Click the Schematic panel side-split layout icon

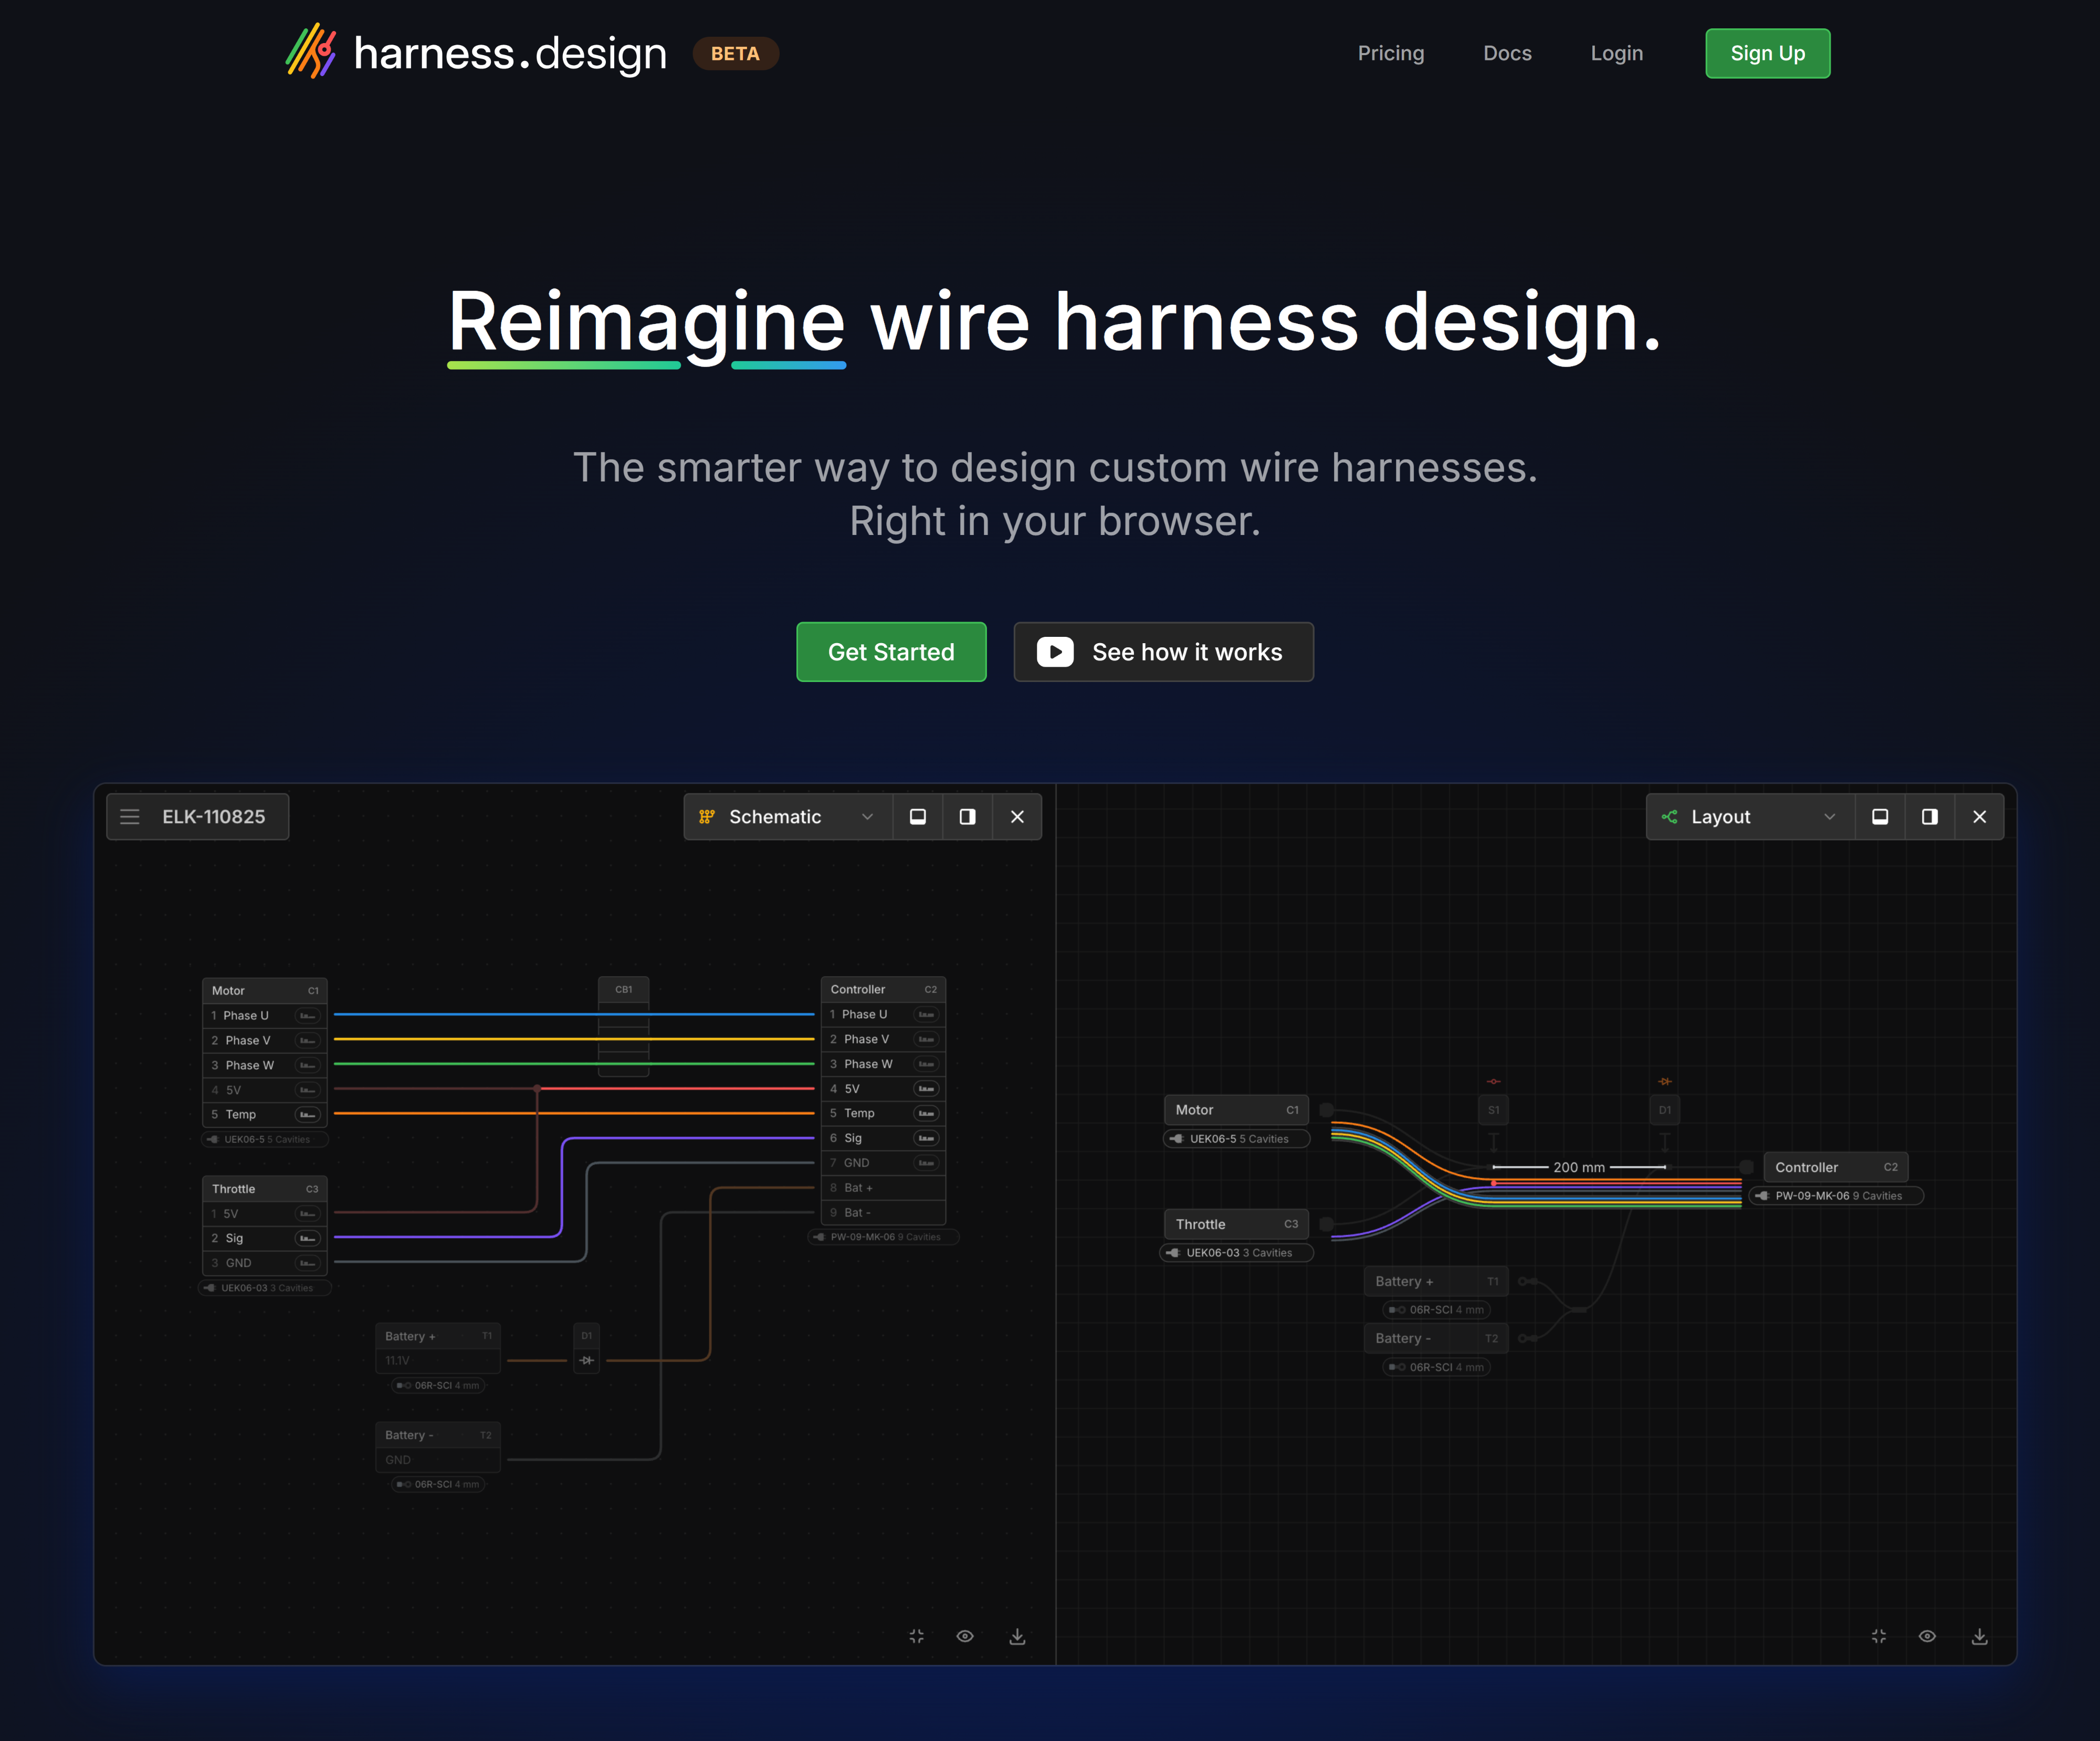967,817
